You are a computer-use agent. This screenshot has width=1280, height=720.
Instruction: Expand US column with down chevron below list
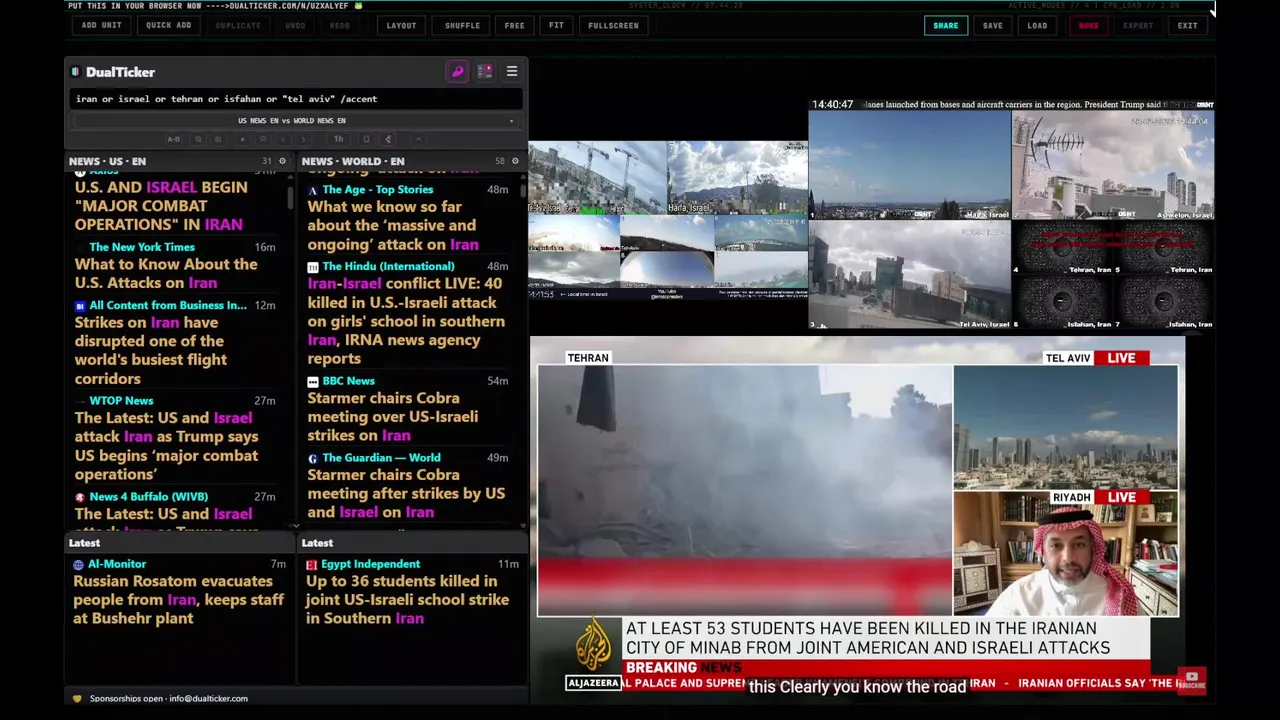[x=295, y=526]
